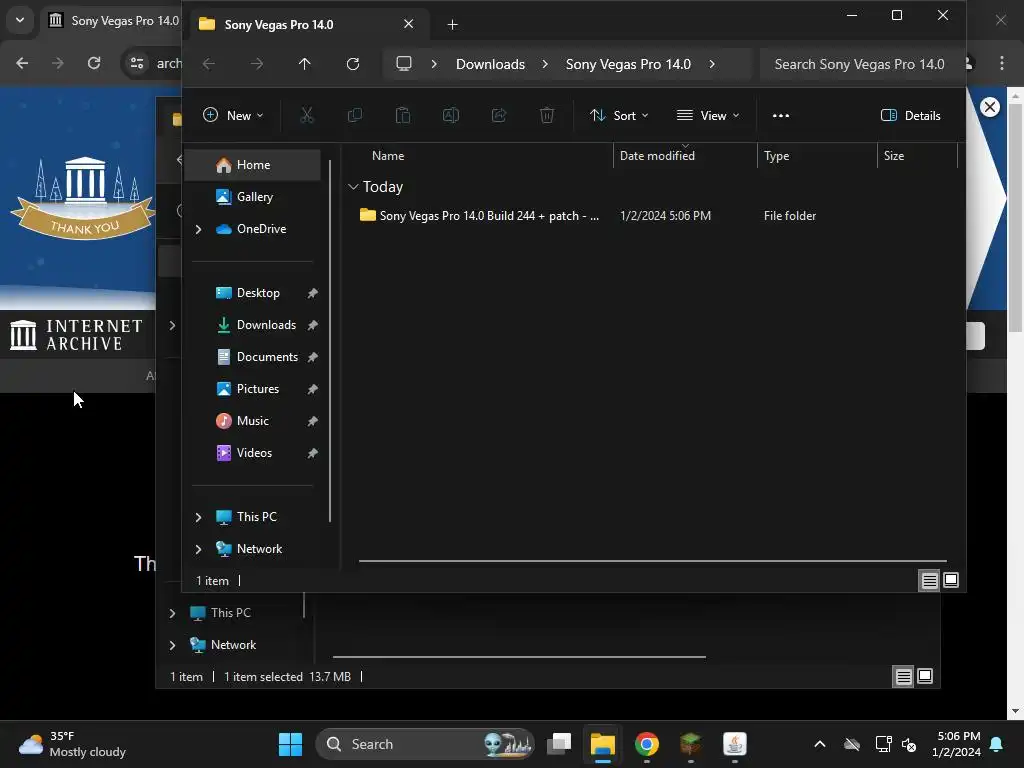Screen dimensions: 1024x768
Task: Click the Explorer back navigation arrow
Action: tap(209, 64)
